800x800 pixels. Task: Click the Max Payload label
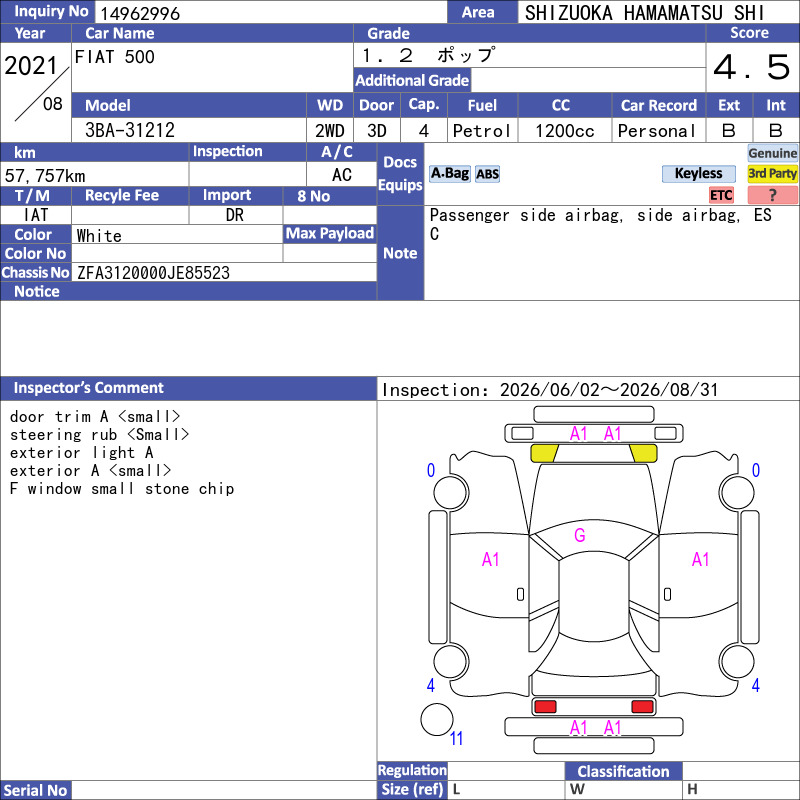point(330,233)
